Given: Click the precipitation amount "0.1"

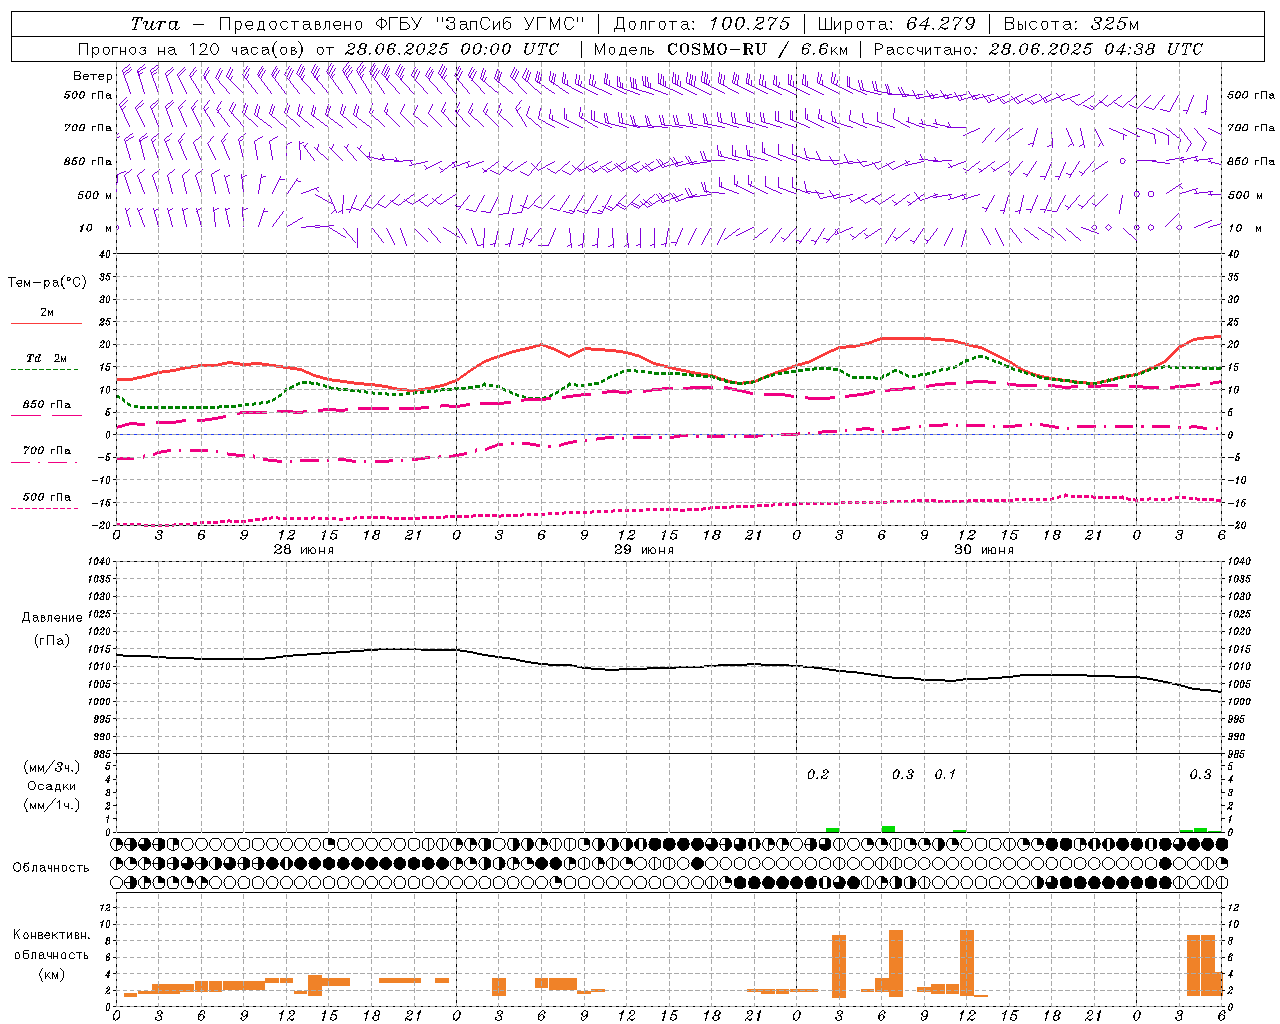Looking at the screenshot, I should (945, 774).
